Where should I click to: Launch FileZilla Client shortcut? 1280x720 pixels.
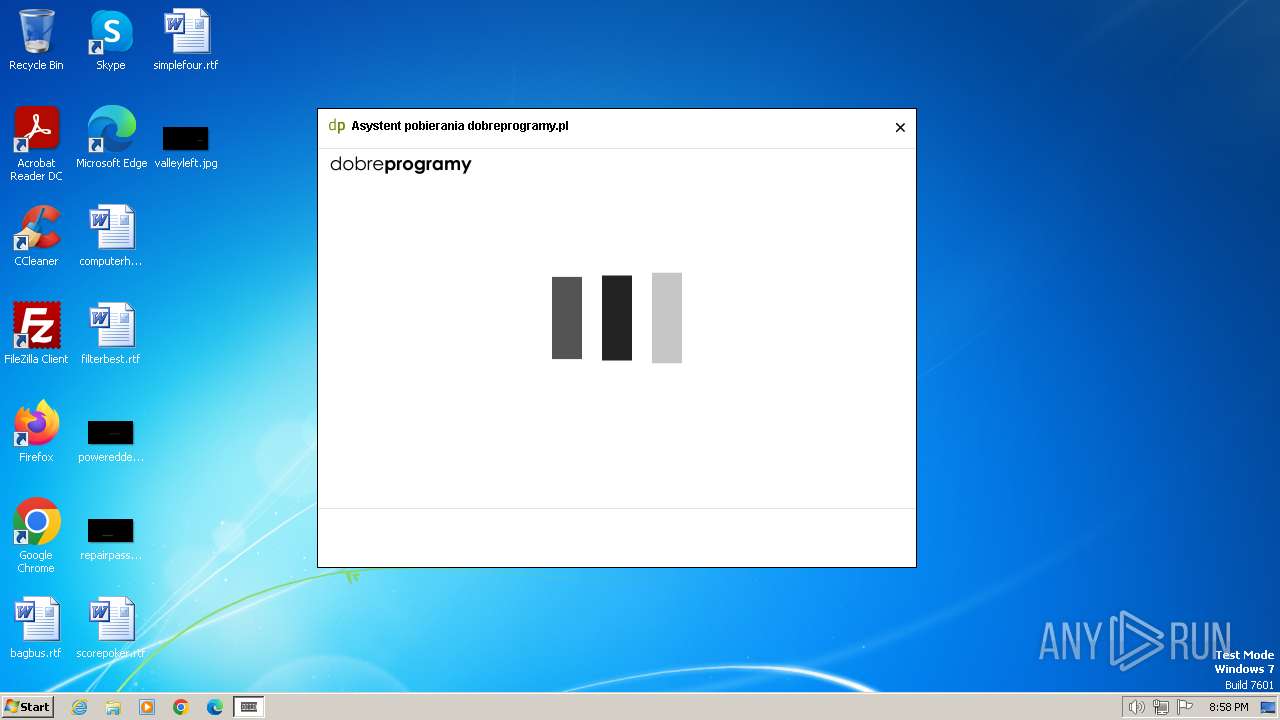tap(36, 334)
